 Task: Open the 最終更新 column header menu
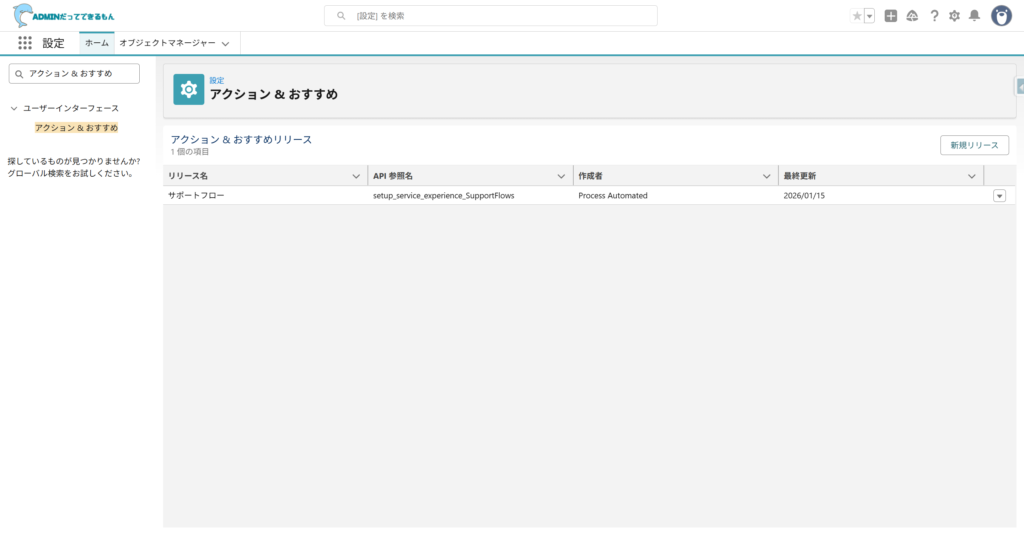971,176
